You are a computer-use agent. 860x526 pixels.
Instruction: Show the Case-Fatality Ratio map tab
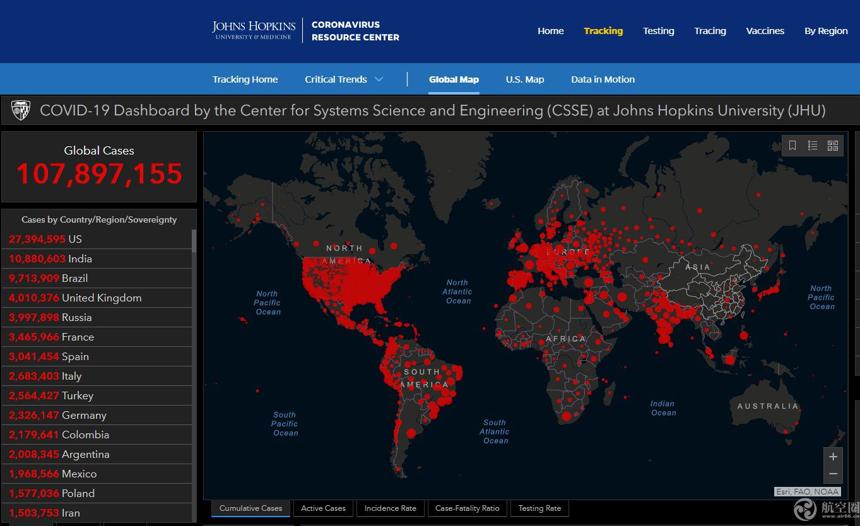tap(467, 508)
